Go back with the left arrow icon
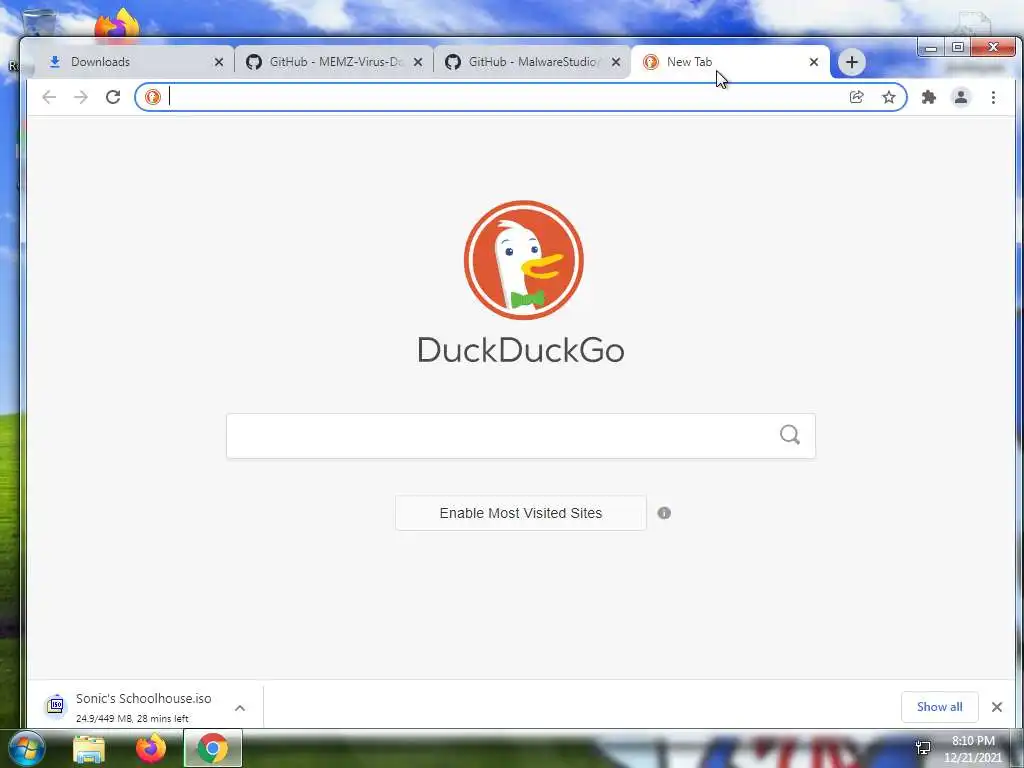Image resolution: width=1024 pixels, height=768 pixels. pos(49,97)
